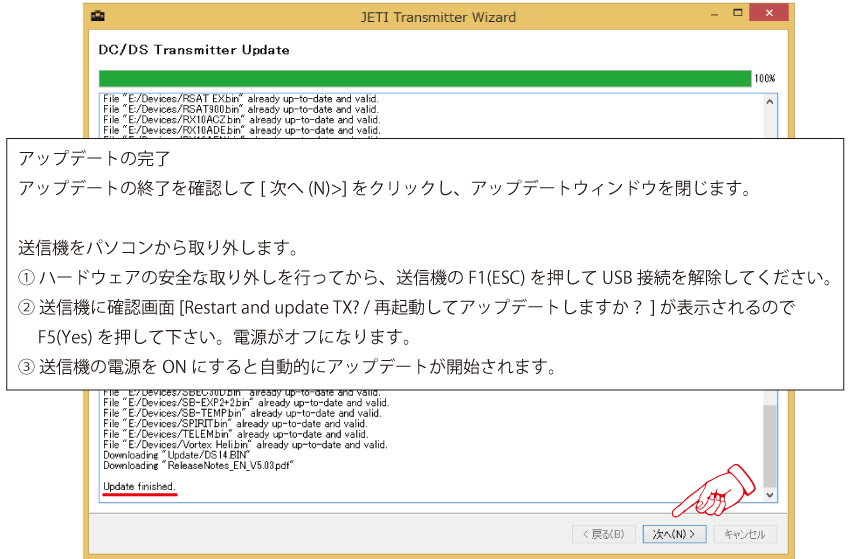Click the 次へ(N) > button

(674, 534)
